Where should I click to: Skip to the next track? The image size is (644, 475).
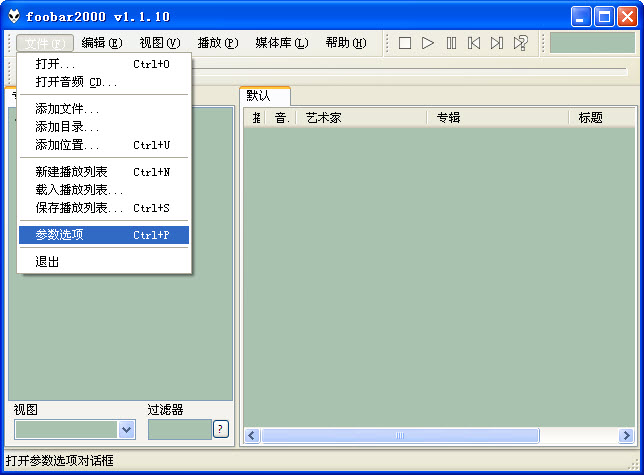coord(497,43)
